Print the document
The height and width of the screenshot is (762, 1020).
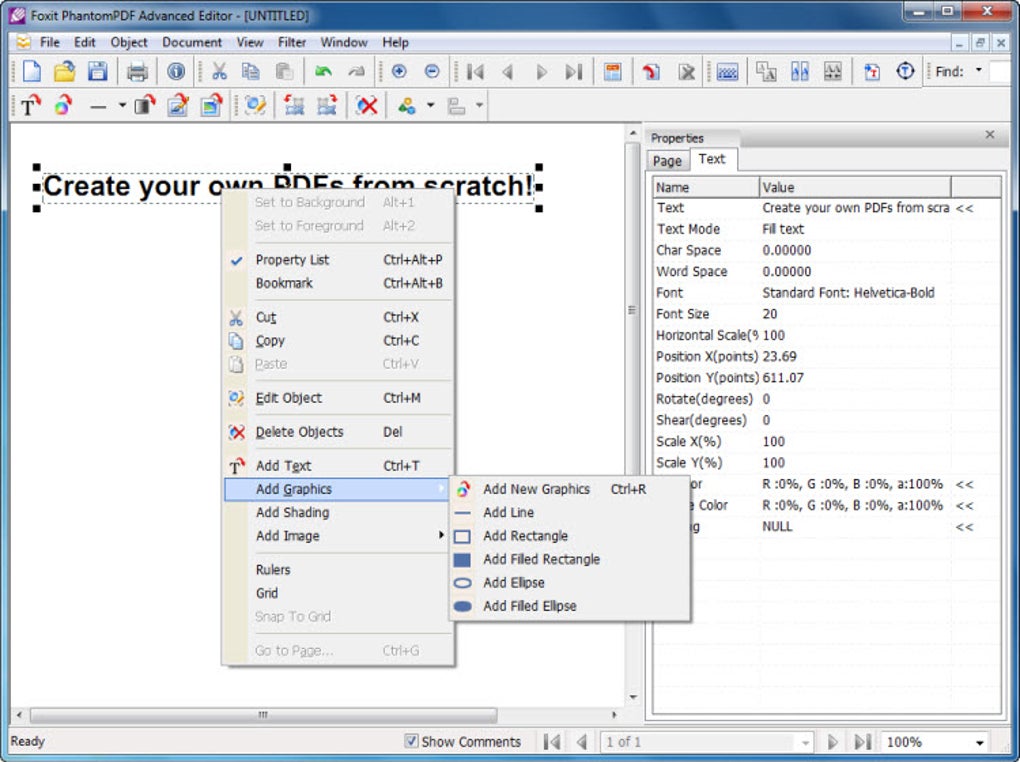tap(138, 71)
